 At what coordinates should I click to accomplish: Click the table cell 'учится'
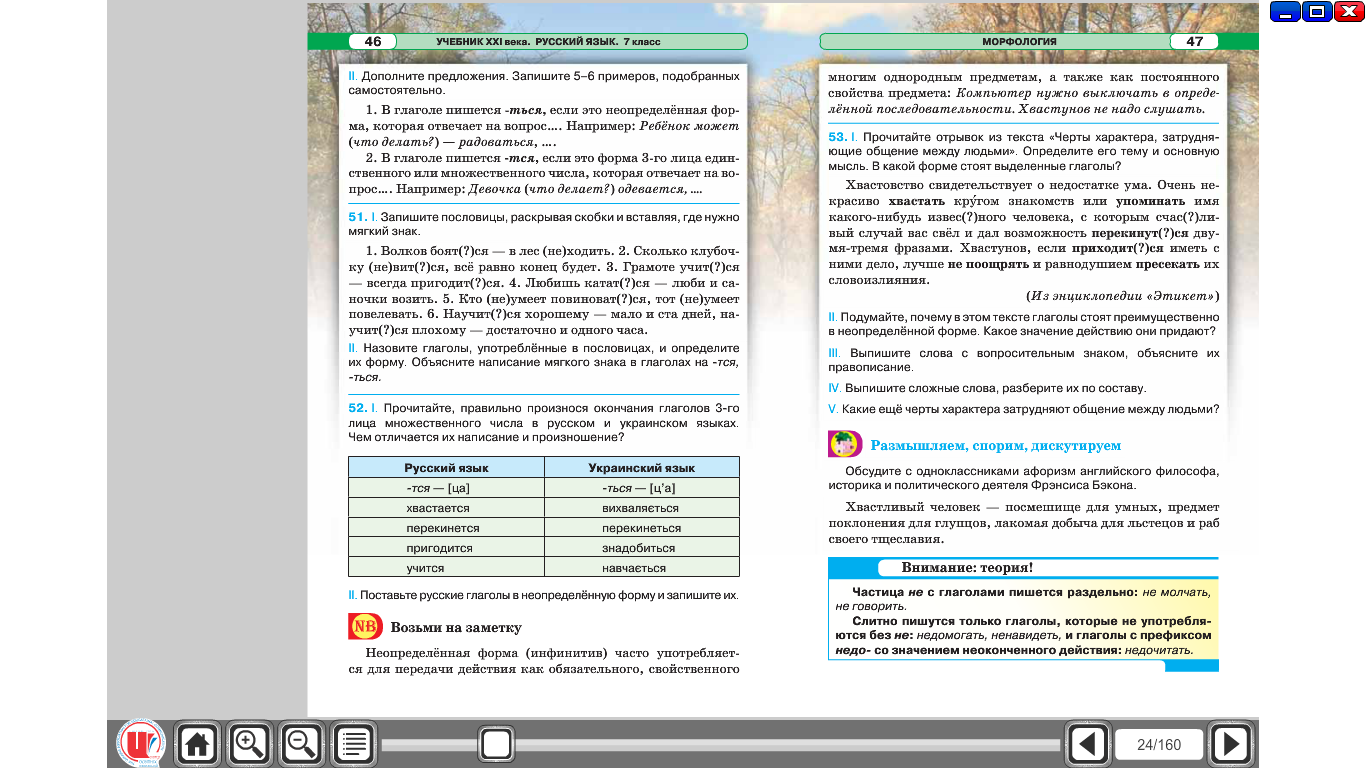446,568
